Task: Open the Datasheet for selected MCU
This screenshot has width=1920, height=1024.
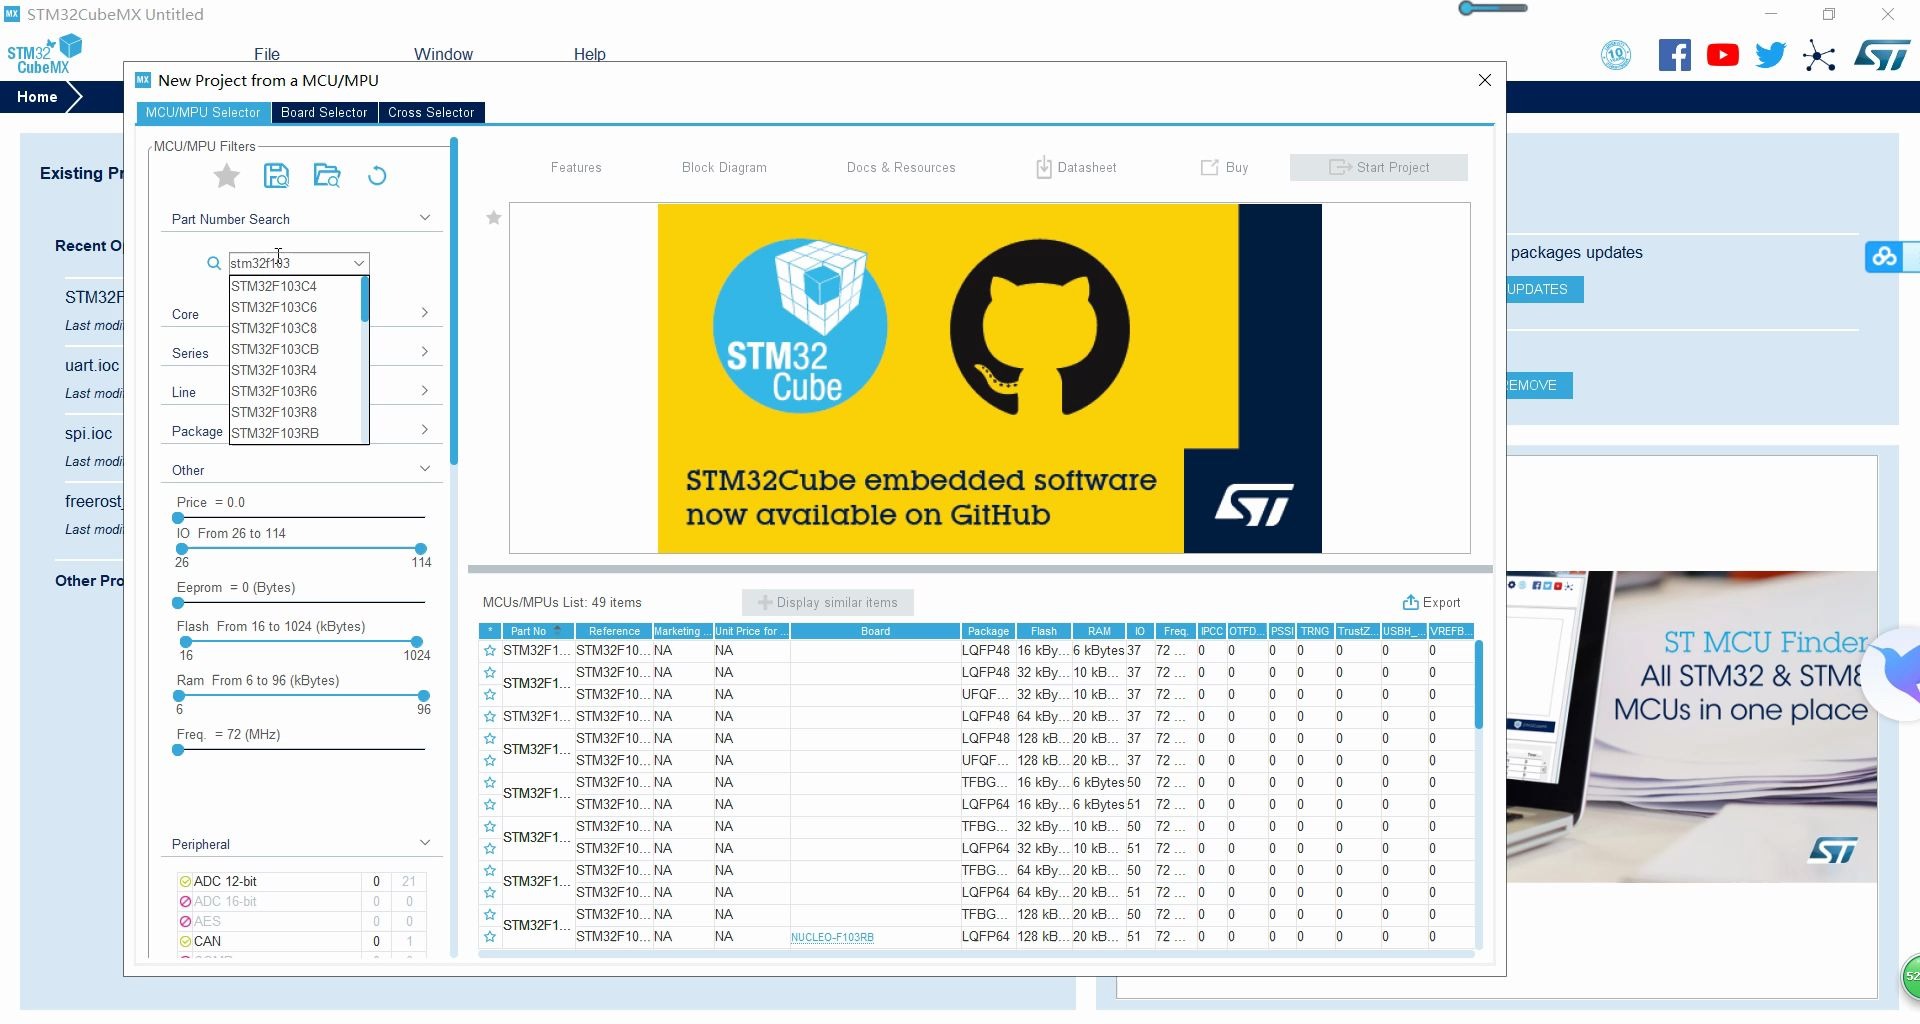Action: point(1075,167)
